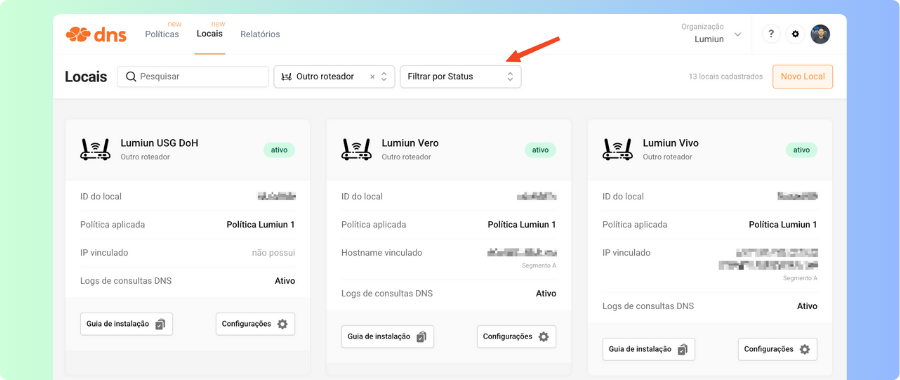Screen dimensions: 900x380
Task: Click router icon of Lumiun Vero
Action: (x=355, y=149)
